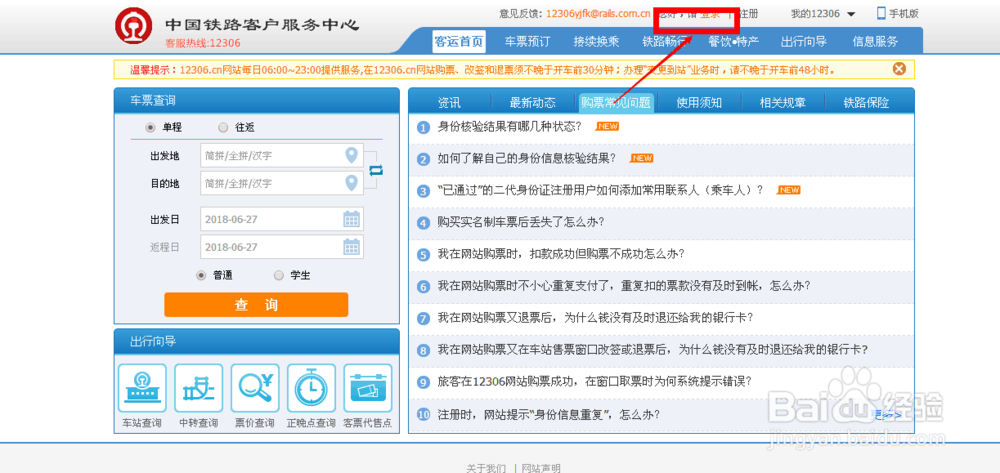This screenshot has width=1000, height=473.
Task: Open the departure date calendar icon
Action: [x=351, y=219]
